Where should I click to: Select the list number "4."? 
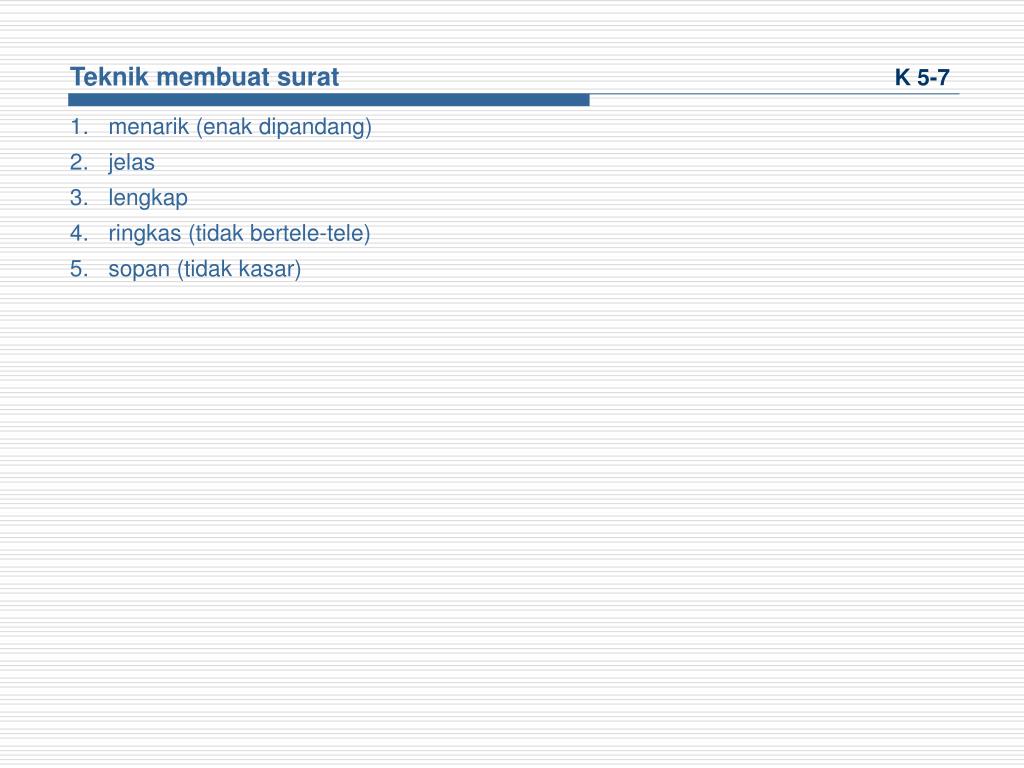pyautogui.click(x=79, y=234)
